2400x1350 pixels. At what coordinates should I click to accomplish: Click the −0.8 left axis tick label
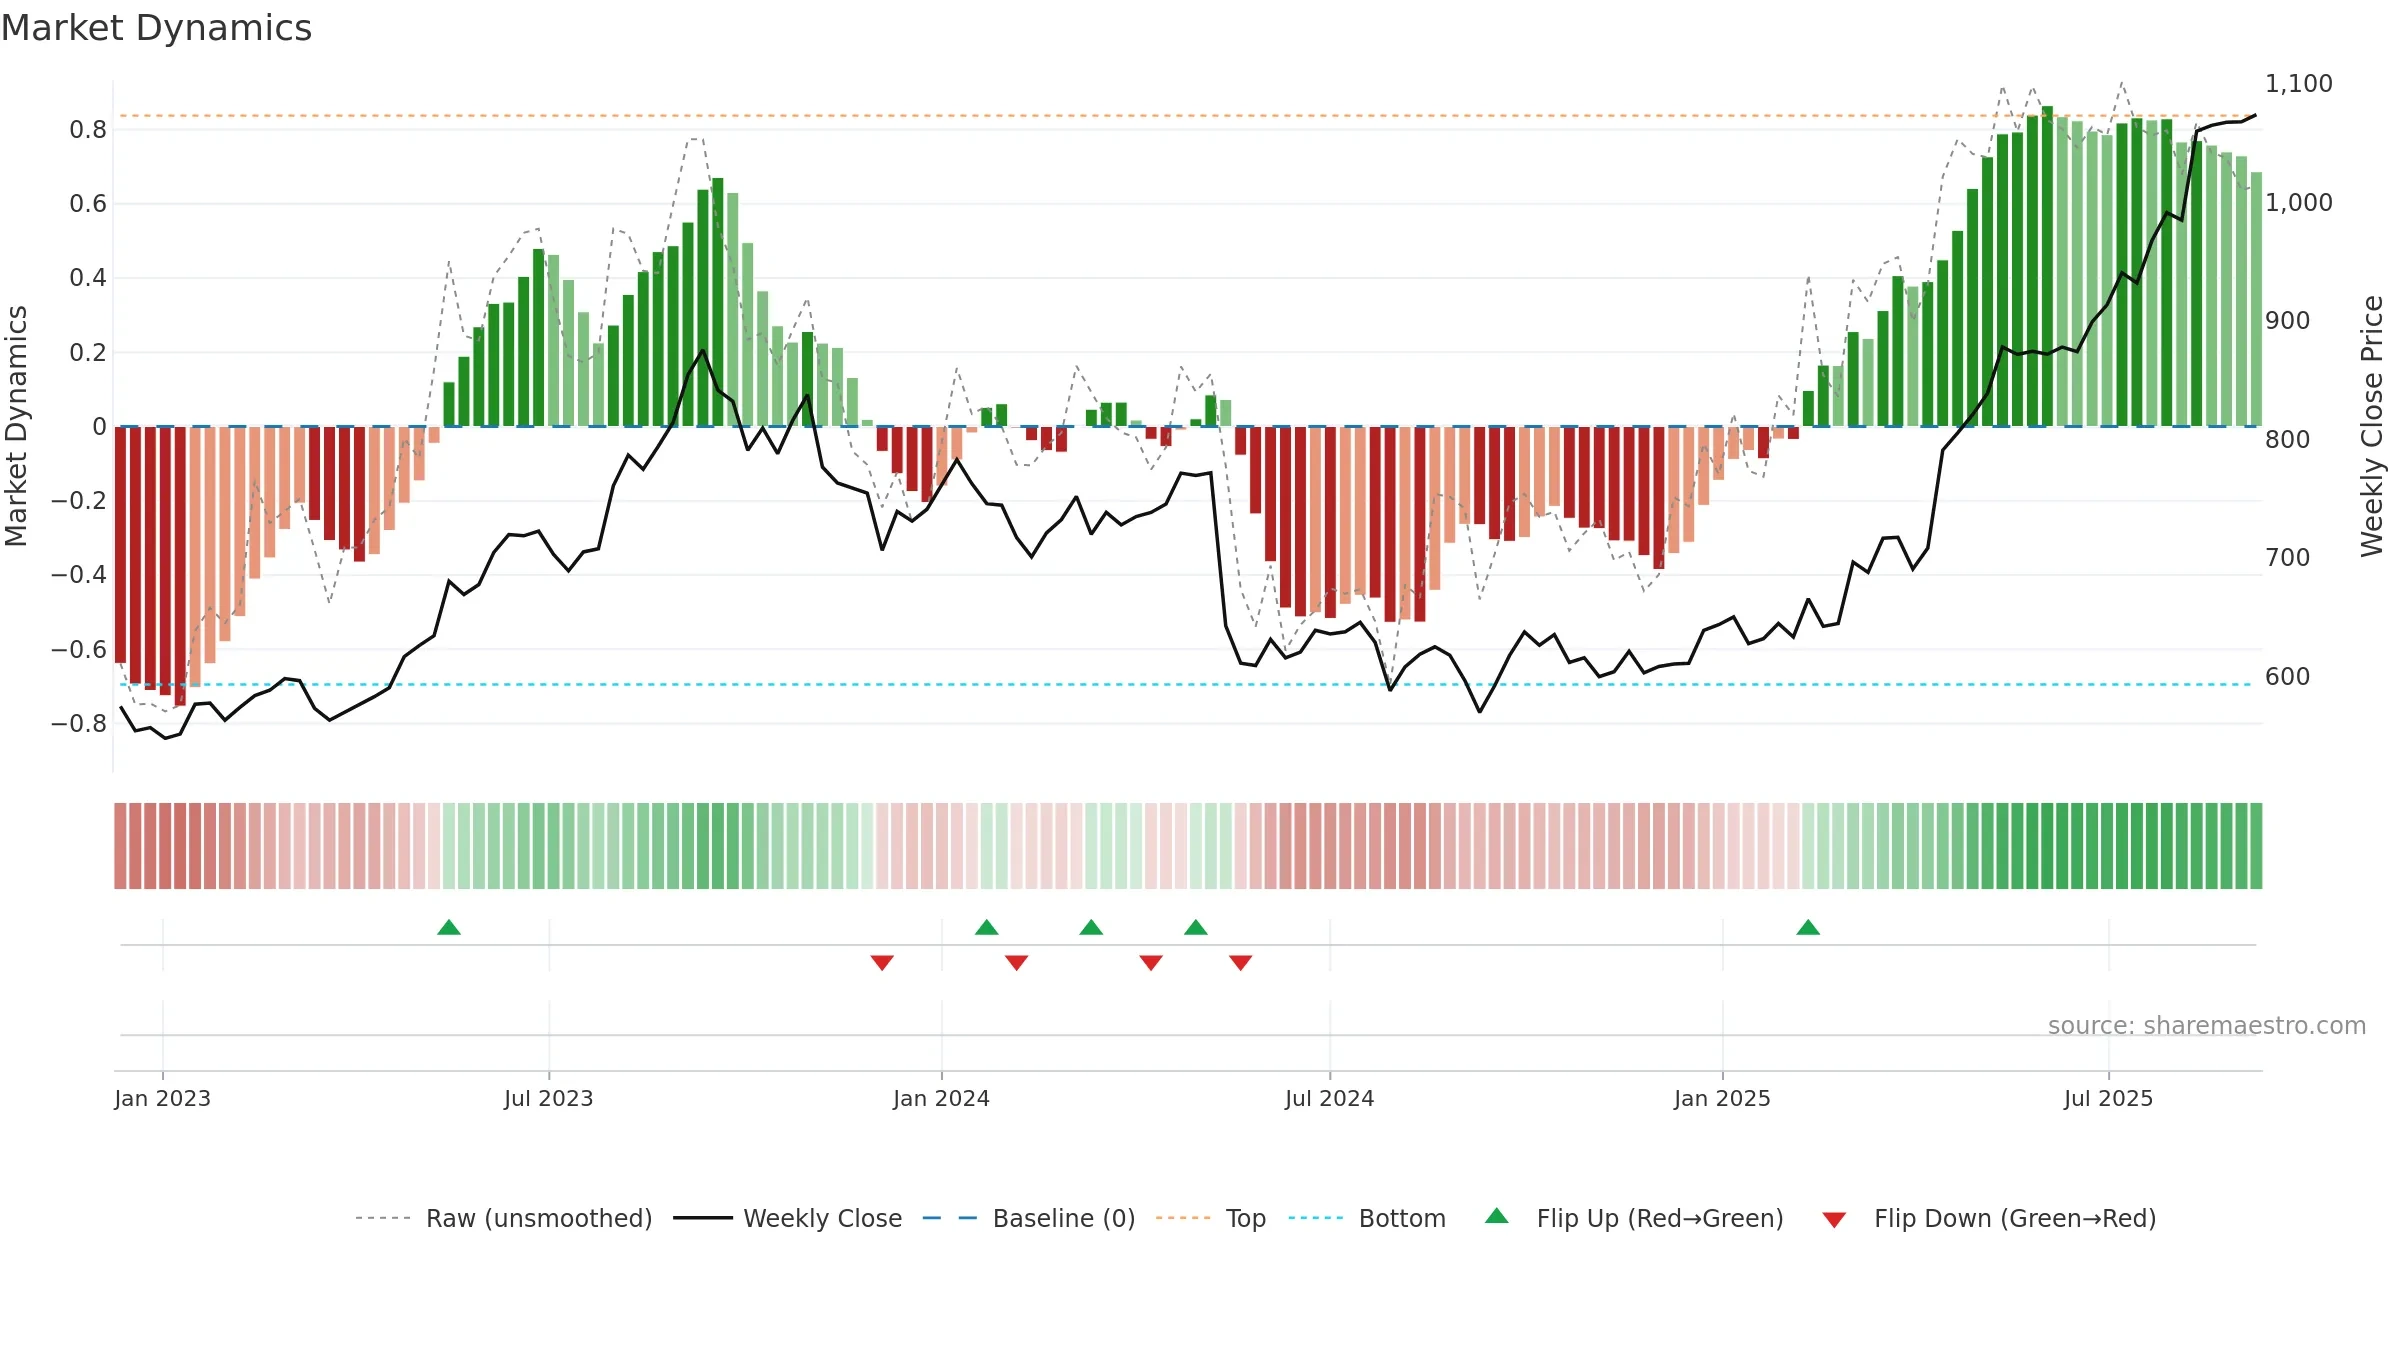[79, 723]
